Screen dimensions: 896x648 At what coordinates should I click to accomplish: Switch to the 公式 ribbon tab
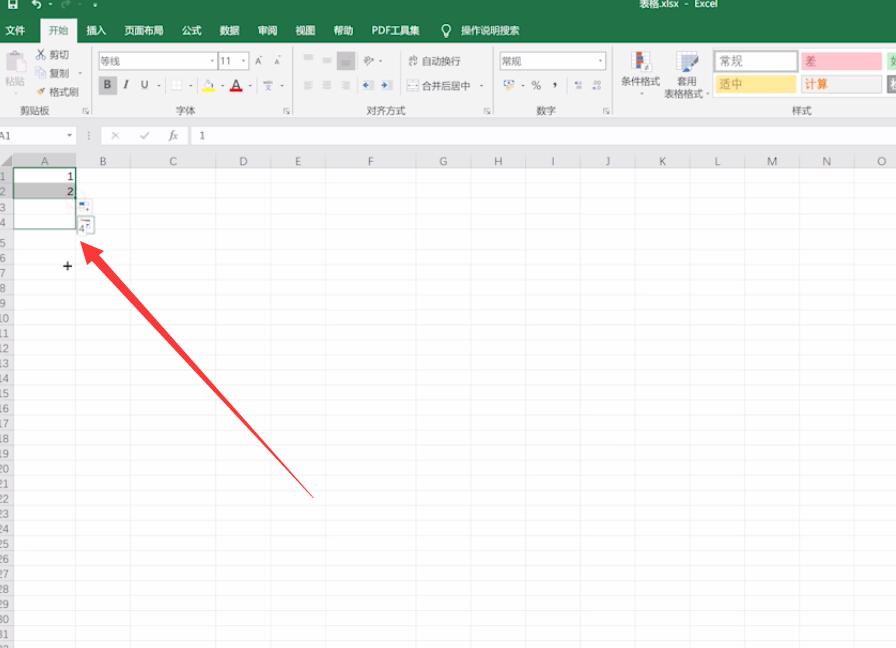[191, 30]
